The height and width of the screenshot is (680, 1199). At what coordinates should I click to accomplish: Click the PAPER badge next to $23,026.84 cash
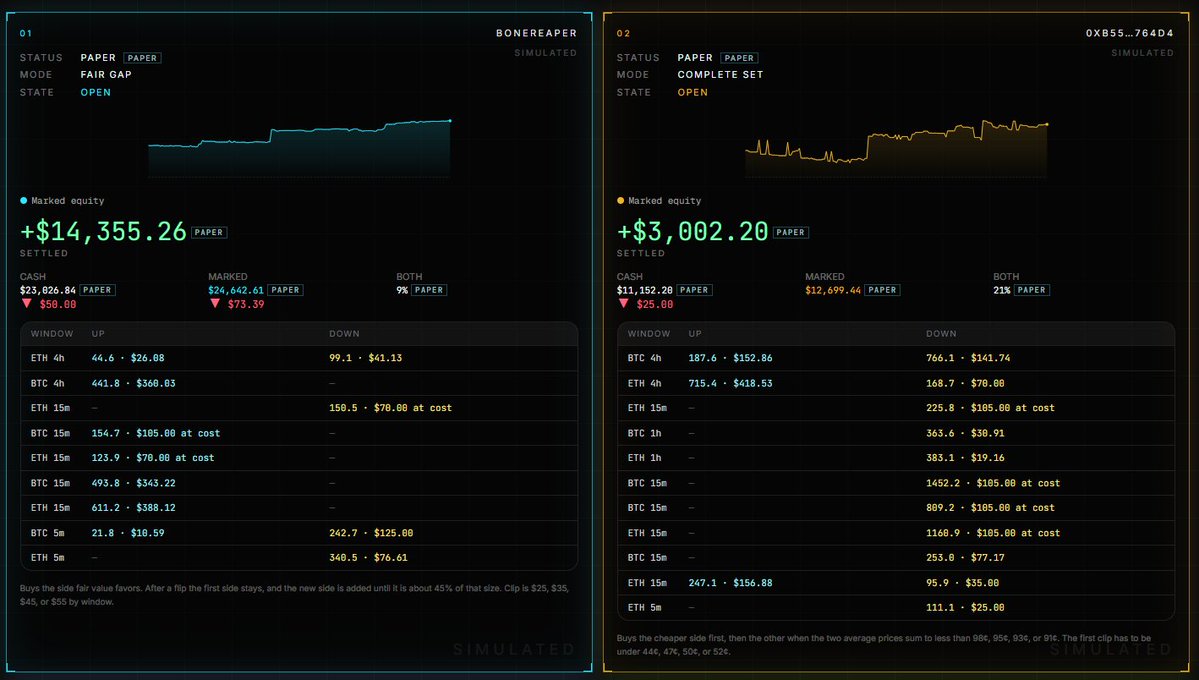click(97, 290)
